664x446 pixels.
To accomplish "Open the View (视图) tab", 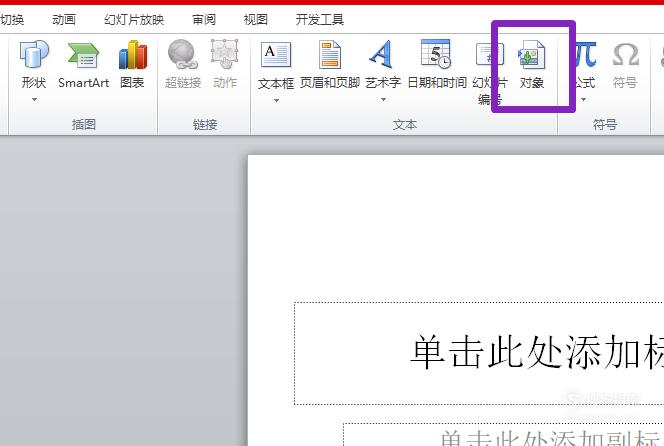I will [255, 19].
